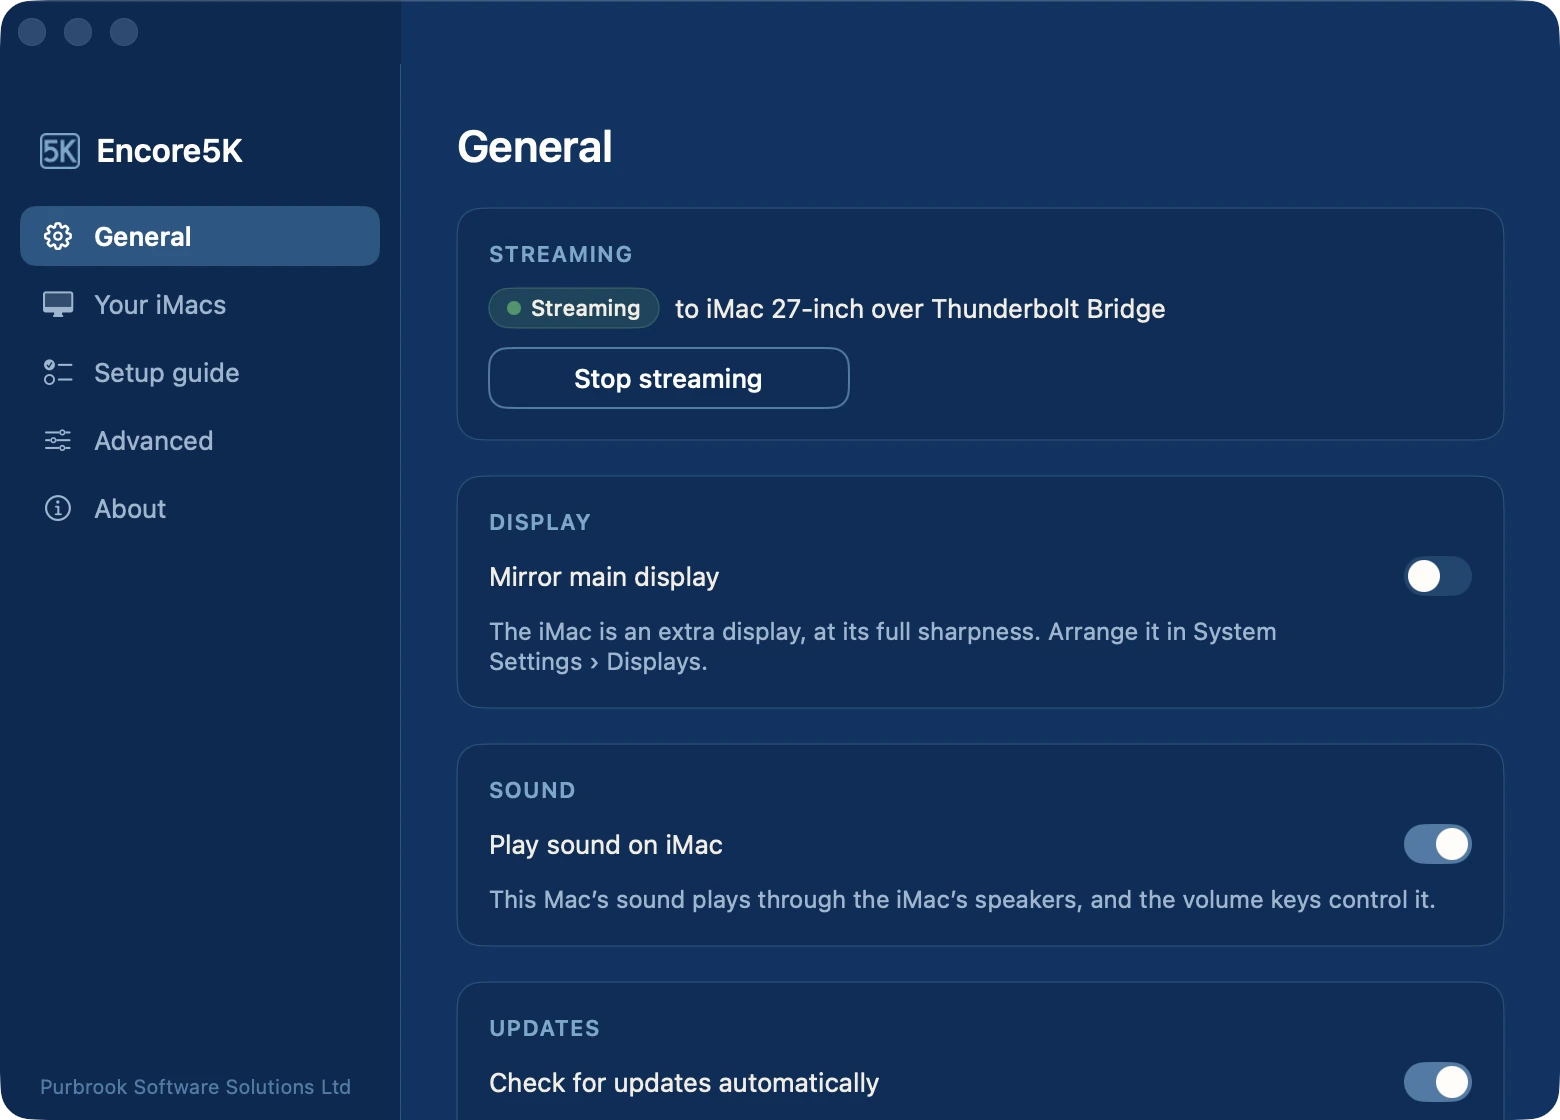The width and height of the screenshot is (1560, 1120).
Task: Click the green Streaming status badge
Action: (x=574, y=308)
